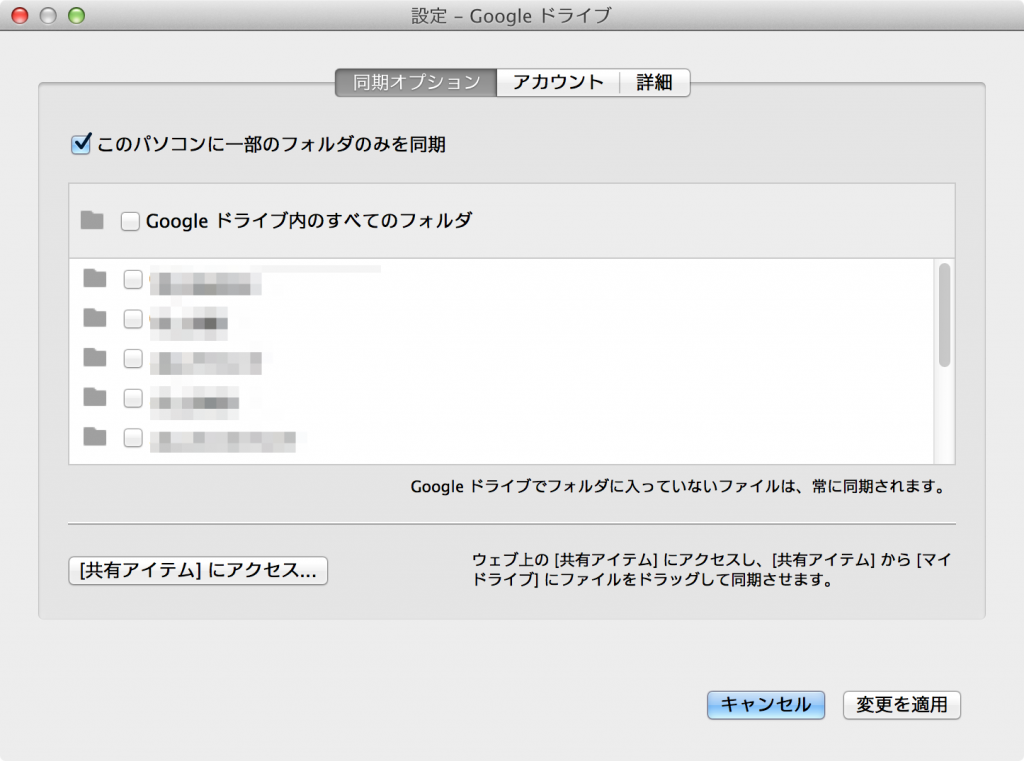Viewport: 1024px width, 761px height.
Task: Click the folder icon of the first list entry
Action: coord(95,279)
